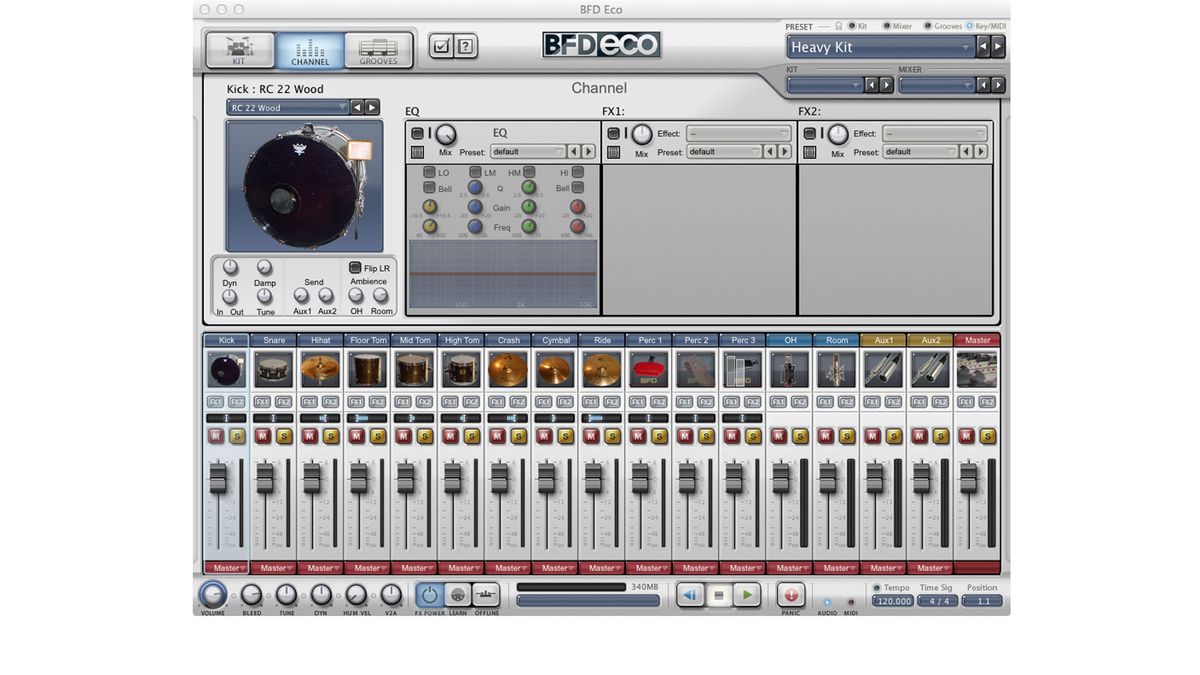Open the RC 22 Wood drum dropdown

coord(287,107)
